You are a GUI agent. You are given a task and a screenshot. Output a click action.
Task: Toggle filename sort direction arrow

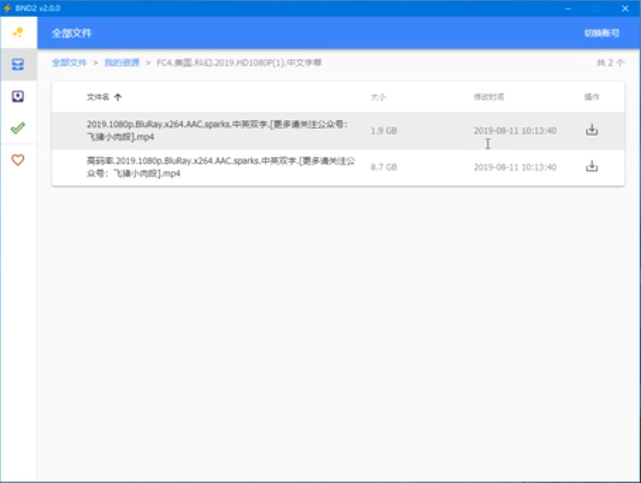pos(118,97)
